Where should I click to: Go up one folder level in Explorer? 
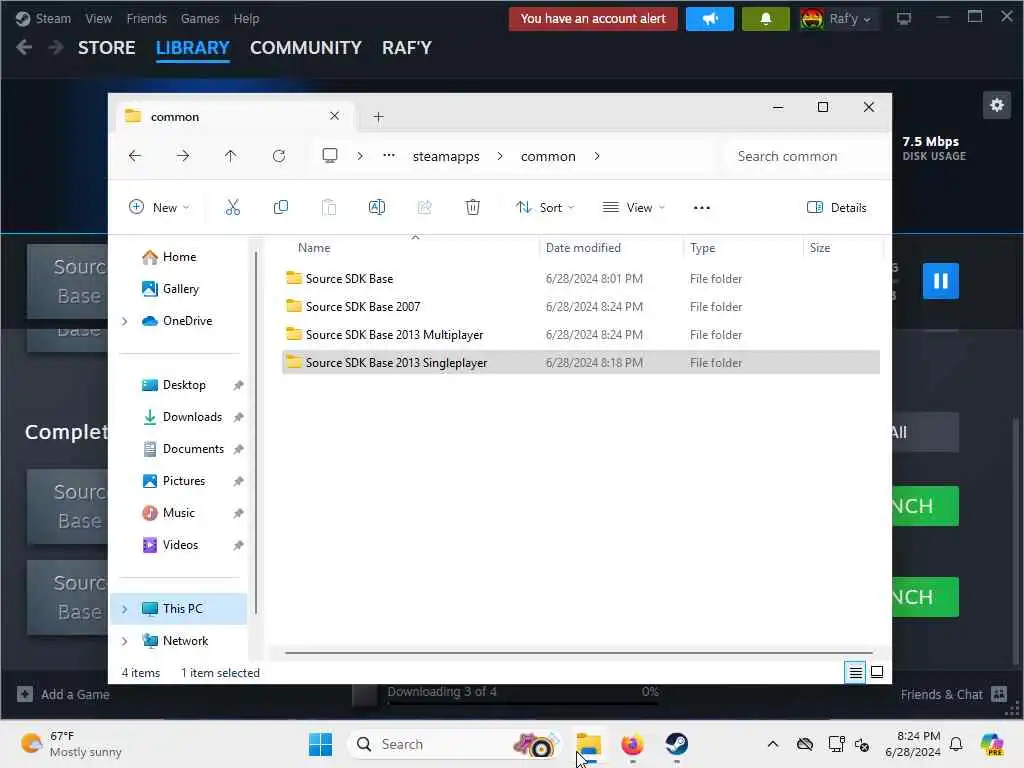click(231, 156)
